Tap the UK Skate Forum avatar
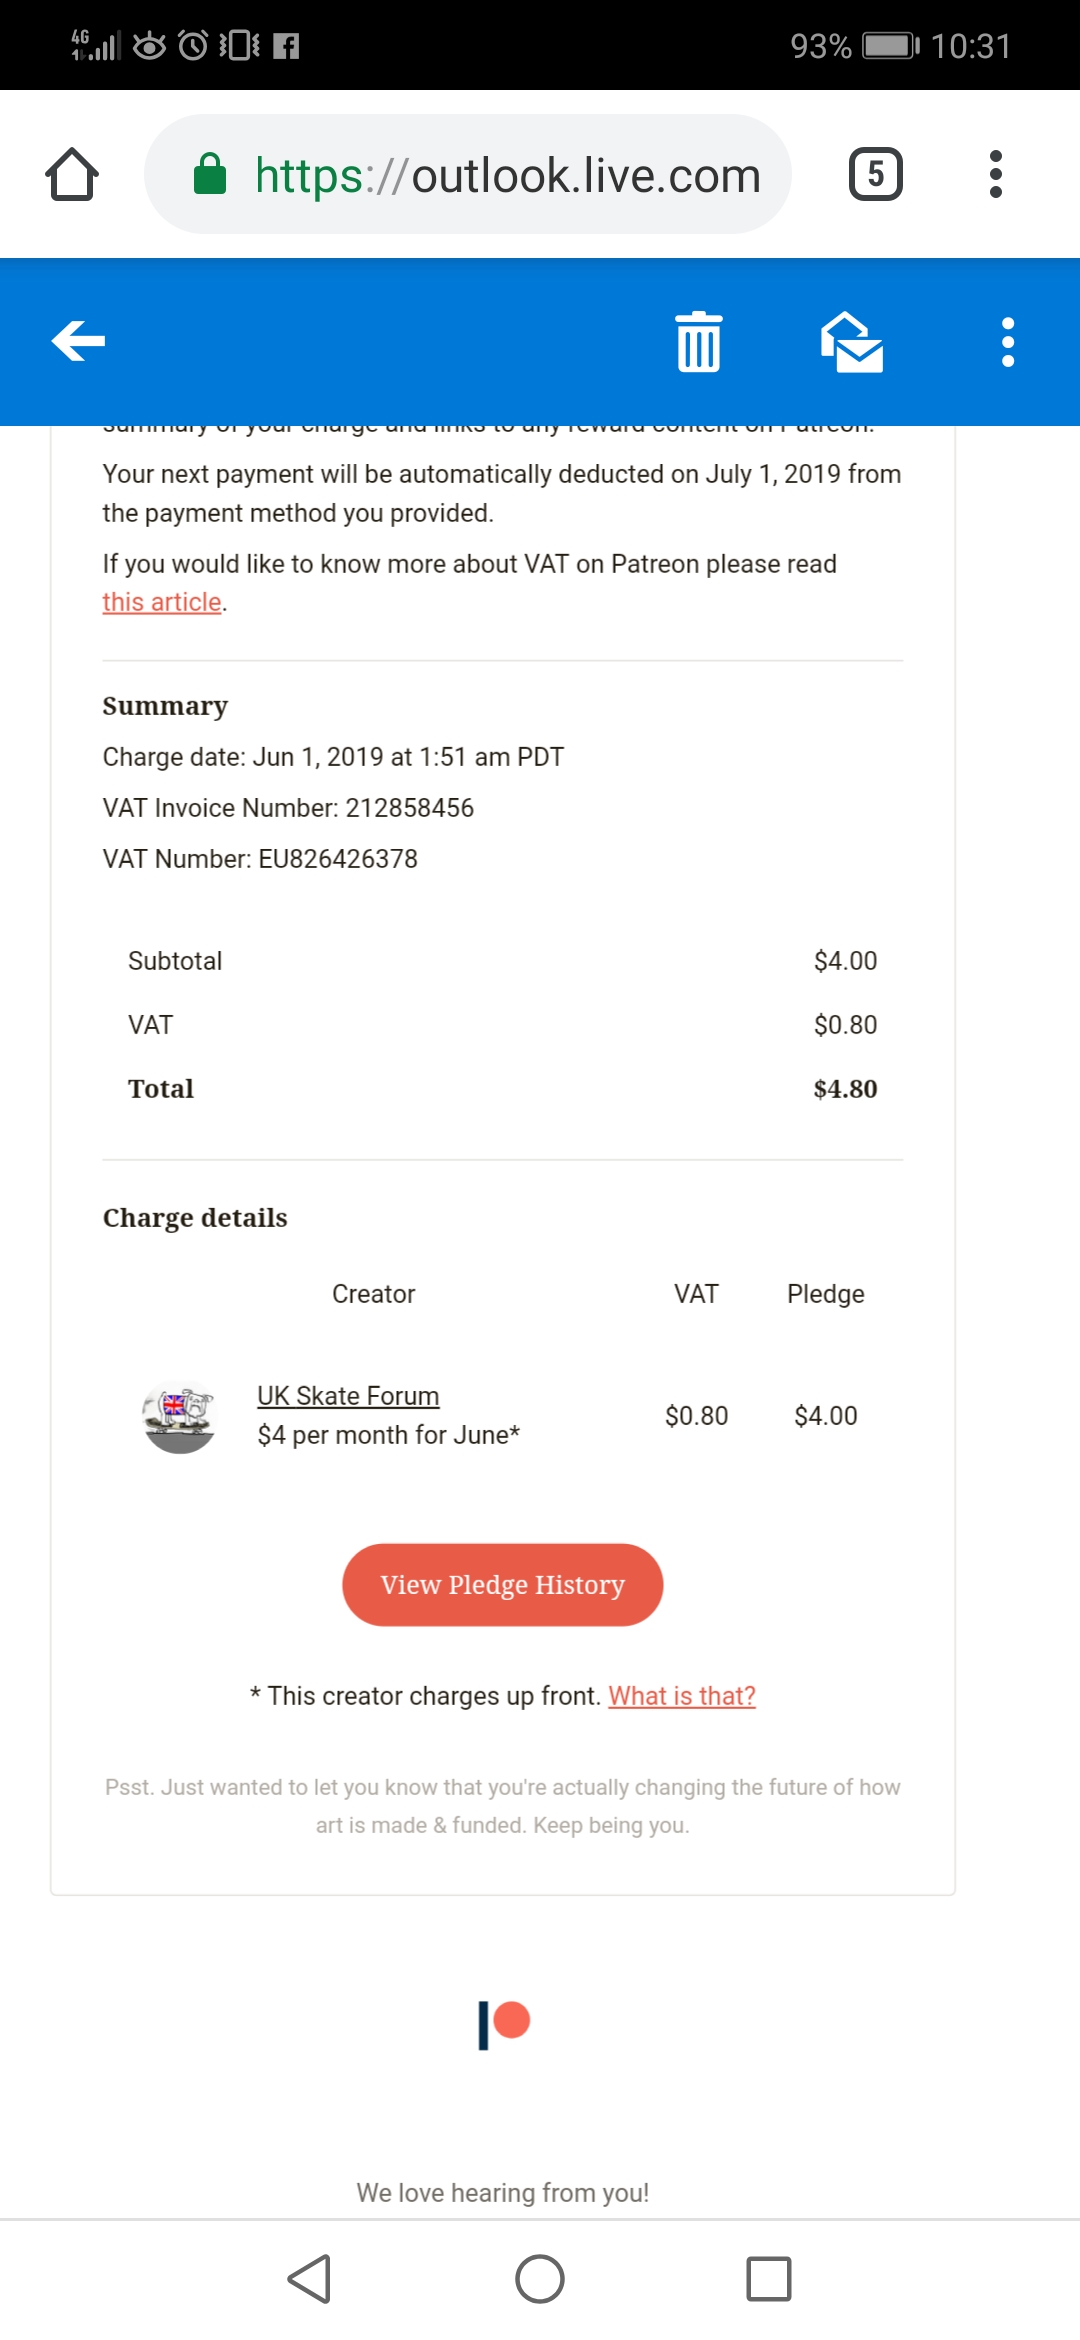 [x=179, y=1416]
